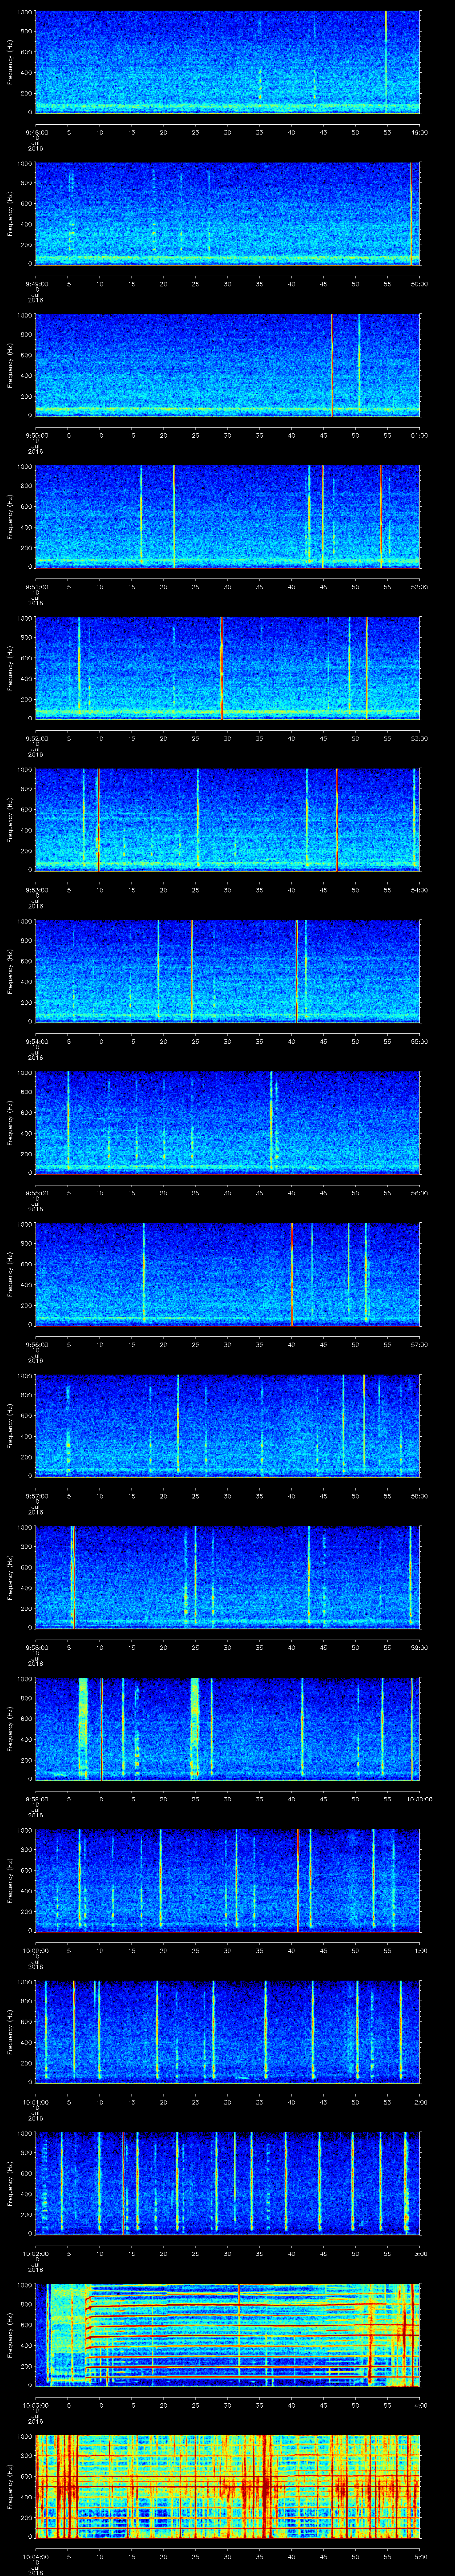The height and width of the screenshot is (2576, 455).
Task: Open the spectrogram panel starting at 9:54:00
Action: 227,970
